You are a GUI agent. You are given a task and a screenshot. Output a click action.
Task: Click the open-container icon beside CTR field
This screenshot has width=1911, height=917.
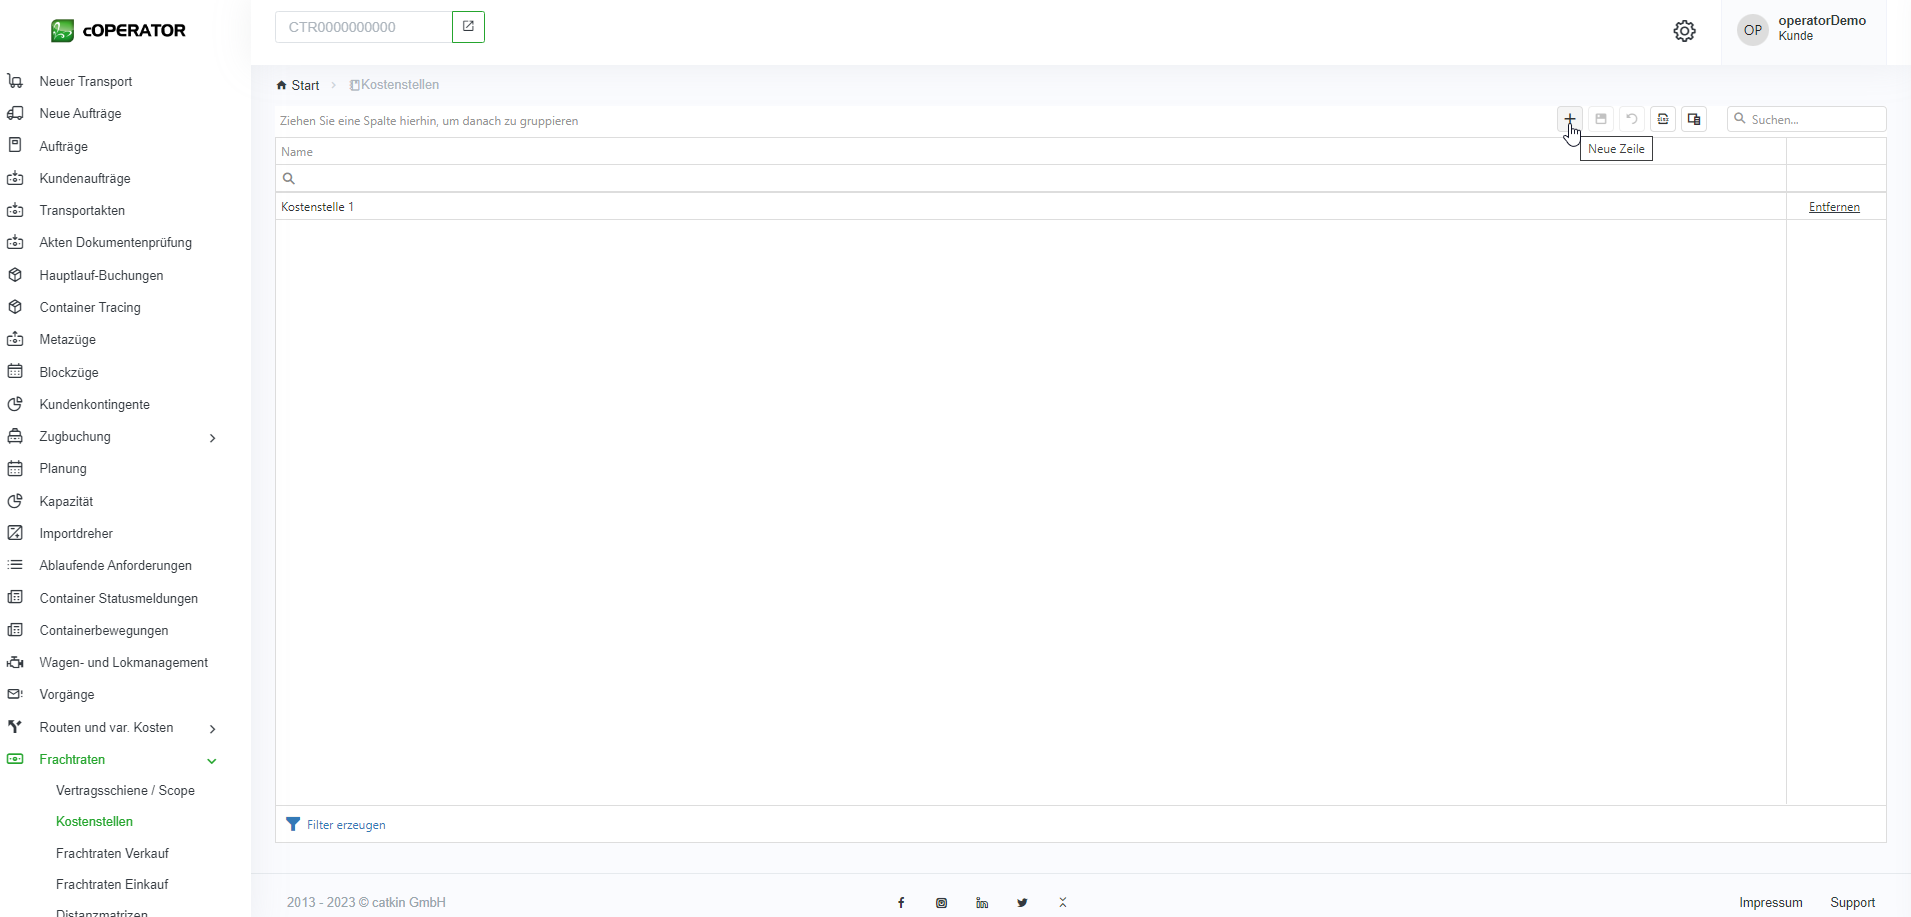click(468, 27)
